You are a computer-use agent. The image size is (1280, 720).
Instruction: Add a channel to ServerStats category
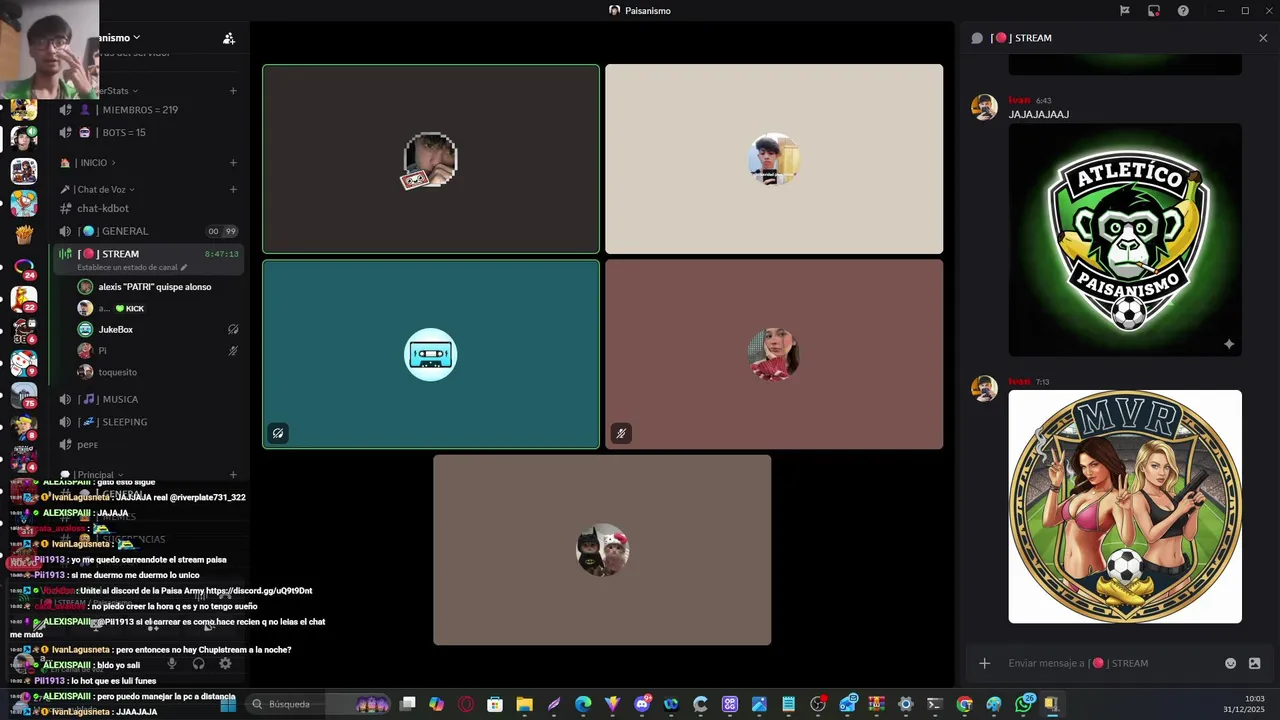point(233,91)
